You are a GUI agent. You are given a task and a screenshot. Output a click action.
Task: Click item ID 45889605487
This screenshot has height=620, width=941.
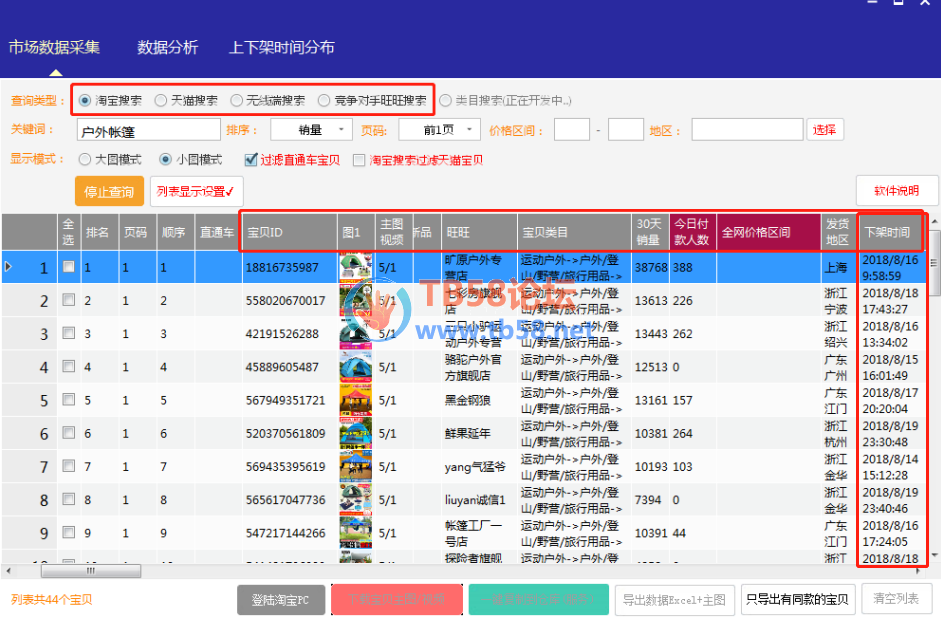282,367
